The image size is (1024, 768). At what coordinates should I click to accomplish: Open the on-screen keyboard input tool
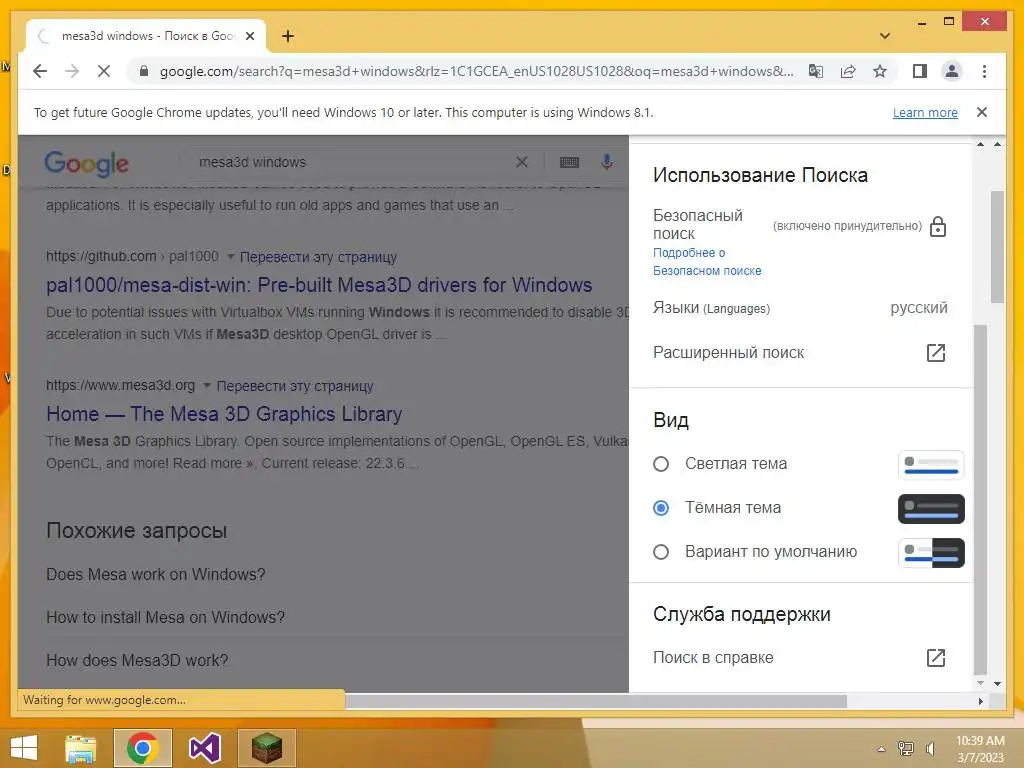tap(569, 162)
